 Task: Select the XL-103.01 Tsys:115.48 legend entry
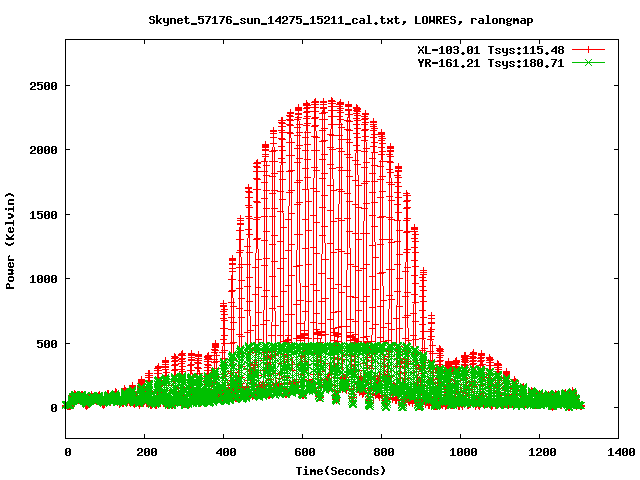[491, 50]
